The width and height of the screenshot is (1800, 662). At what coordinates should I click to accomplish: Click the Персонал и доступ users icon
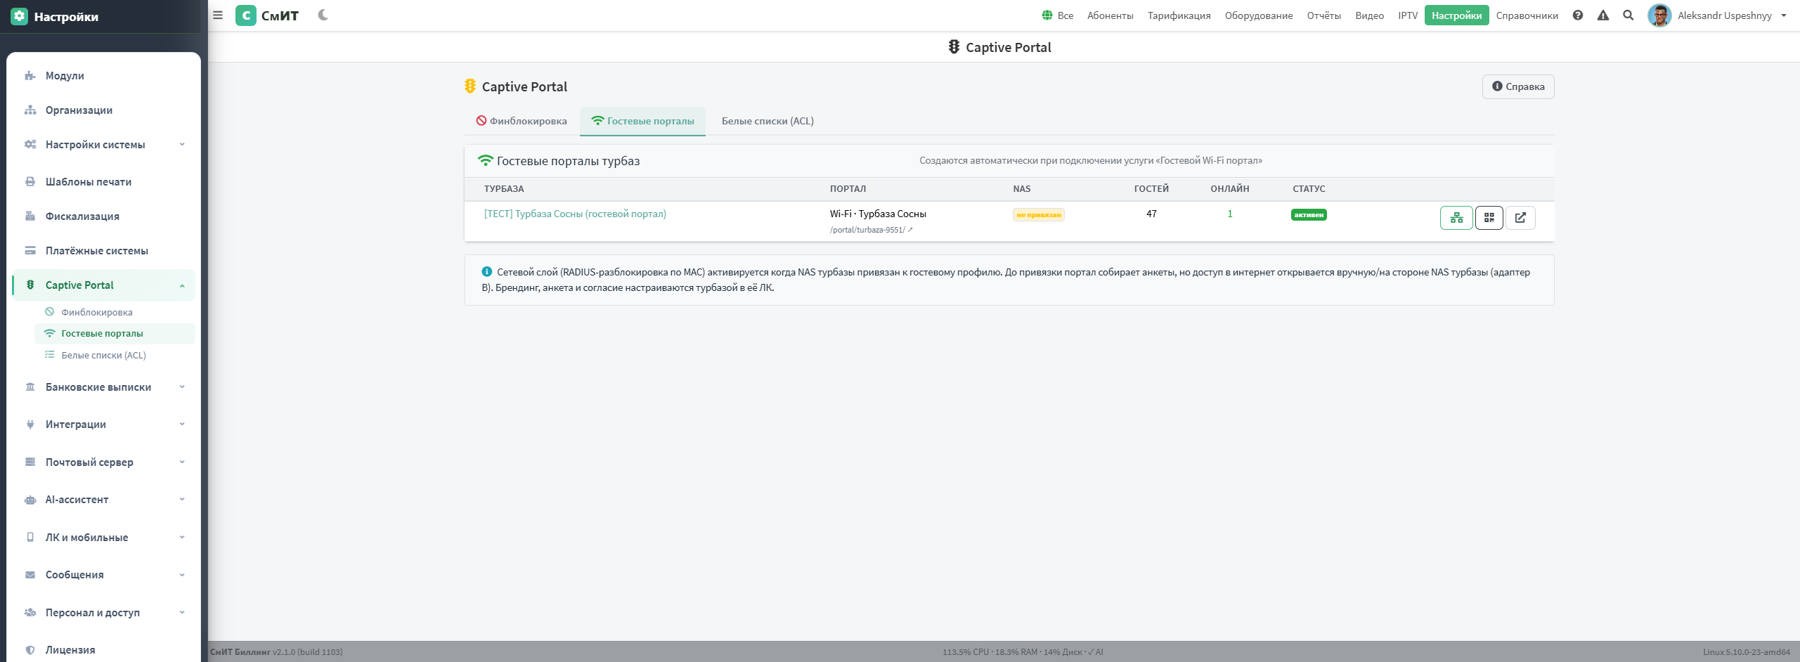coord(30,612)
